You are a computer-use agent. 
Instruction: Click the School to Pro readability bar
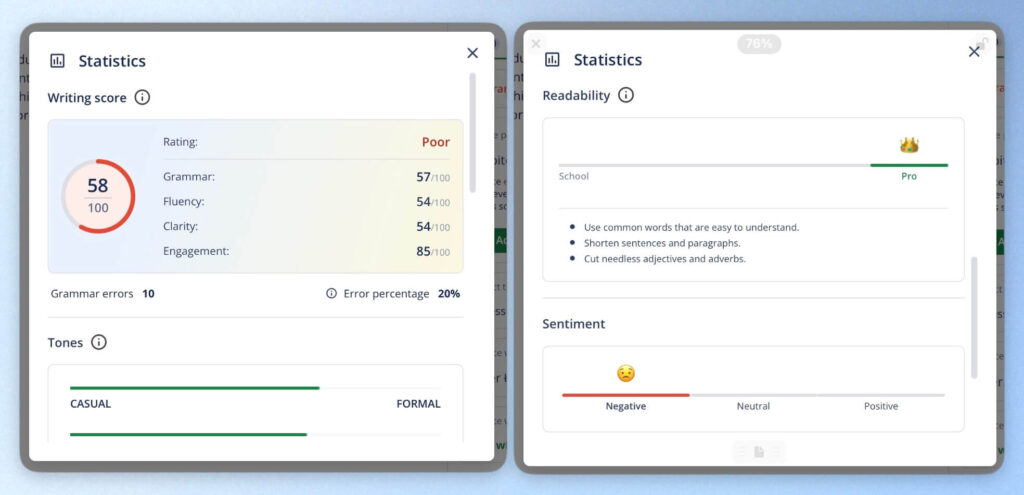click(753, 165)
